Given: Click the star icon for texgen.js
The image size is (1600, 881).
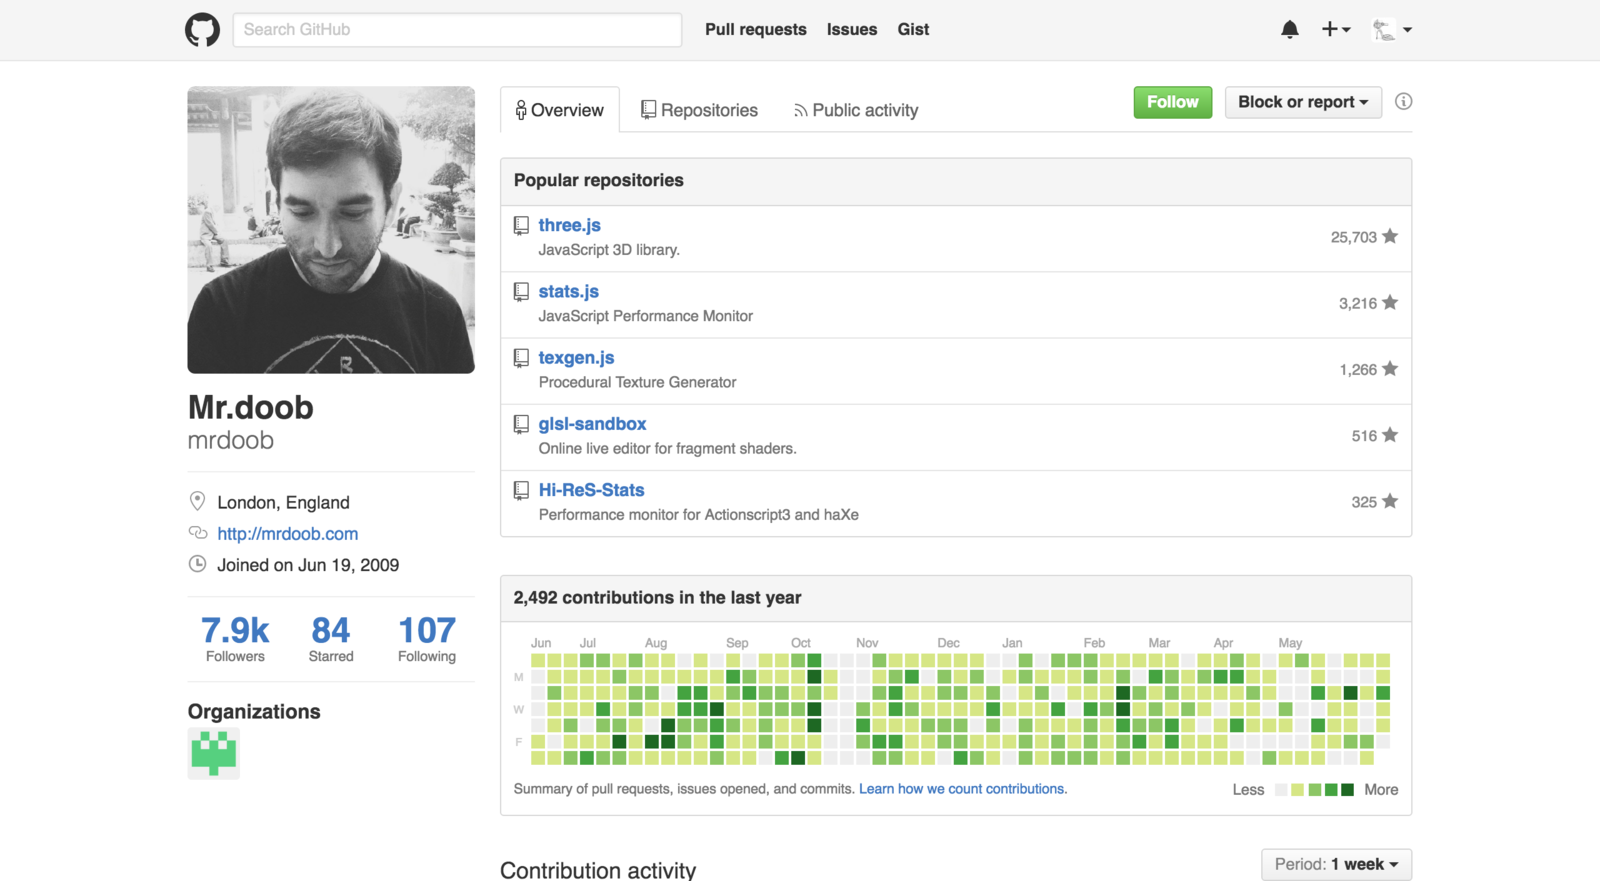Looking at the screenshot, I should coord(1390,368).
